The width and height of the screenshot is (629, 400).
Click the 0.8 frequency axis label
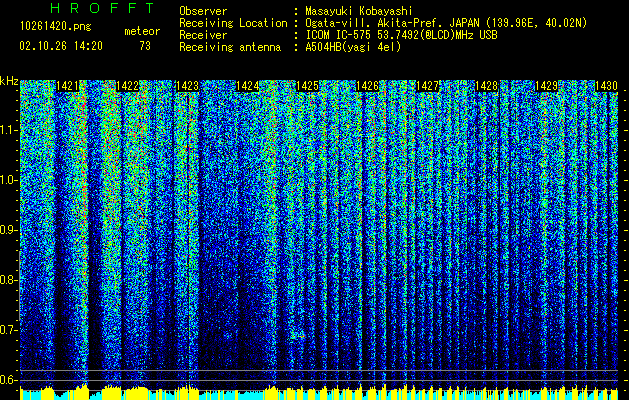point(9,280)
